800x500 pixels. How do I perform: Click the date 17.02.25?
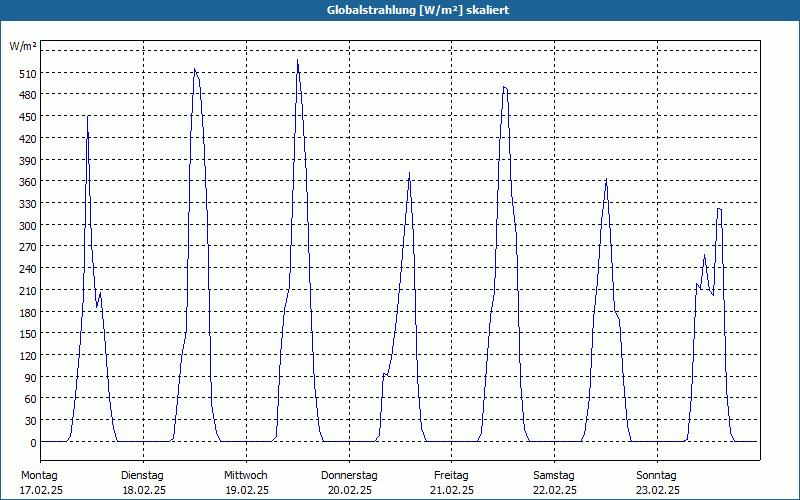41,490
